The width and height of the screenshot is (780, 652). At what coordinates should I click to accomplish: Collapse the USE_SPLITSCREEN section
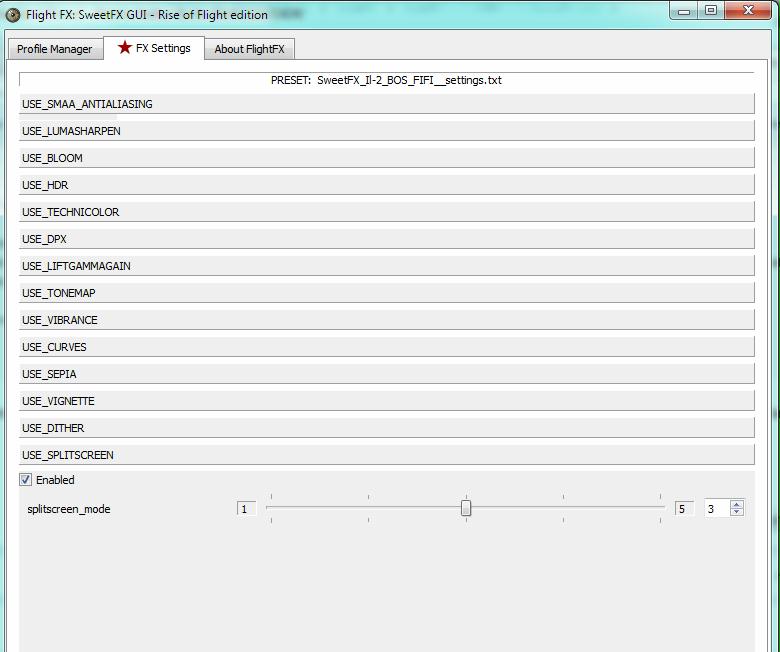[387, 455]
